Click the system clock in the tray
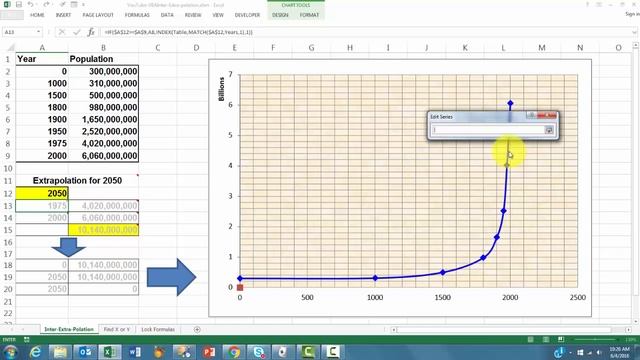Image resolution: width=640 pixels, height=360 pixels. click(x=620, y=352)
